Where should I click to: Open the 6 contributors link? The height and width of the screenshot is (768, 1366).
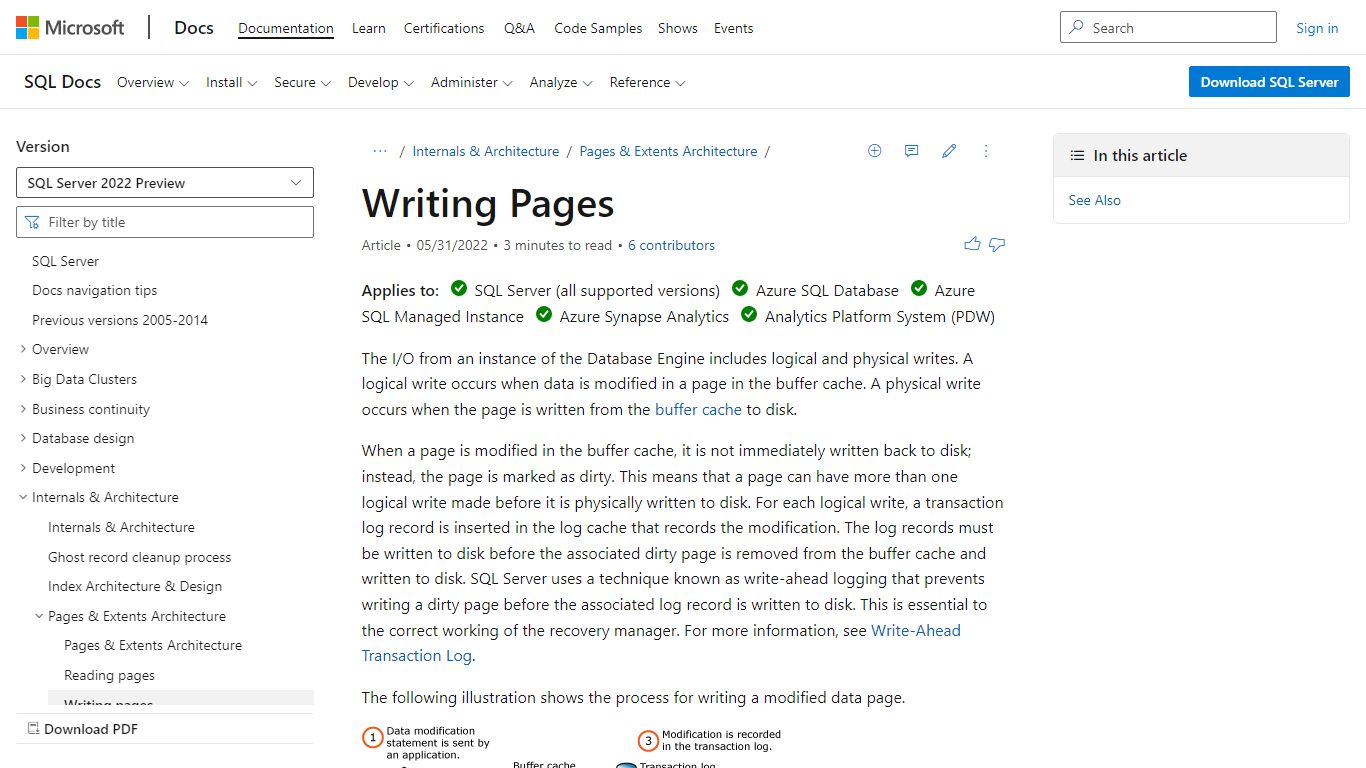point(671,245)
